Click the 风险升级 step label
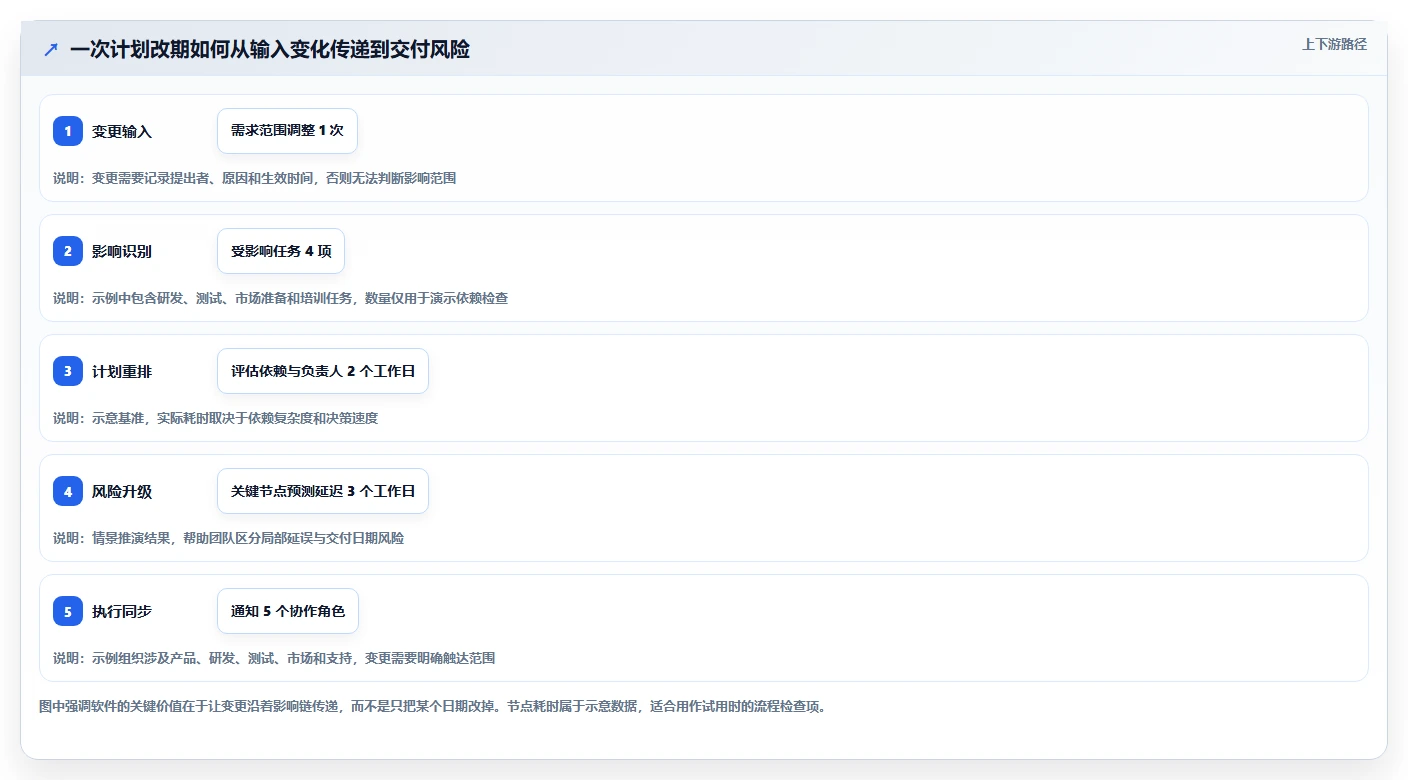The height and width of the screenshot is (780, 1408). (x=122, y=492)
